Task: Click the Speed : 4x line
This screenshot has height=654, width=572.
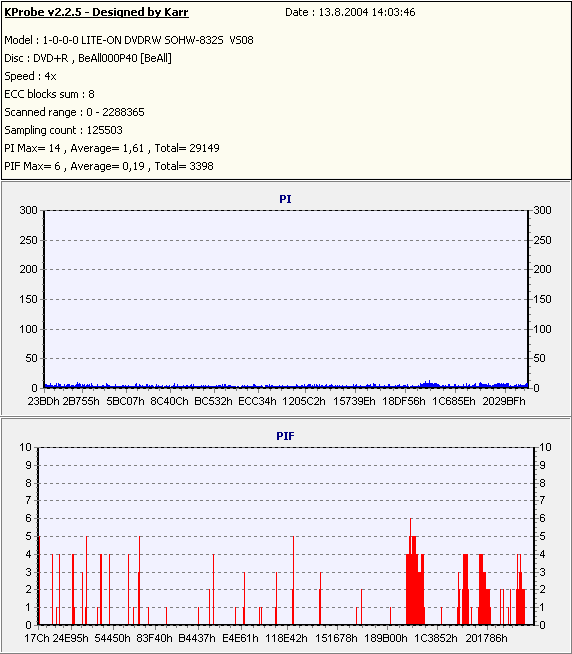Action: tap(30, 76)
